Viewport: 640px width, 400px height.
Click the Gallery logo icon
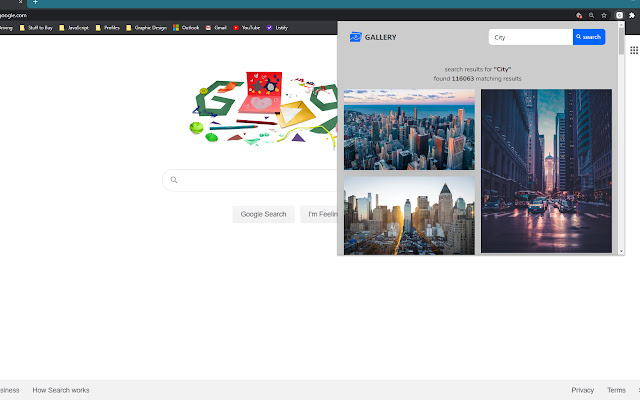356,37
